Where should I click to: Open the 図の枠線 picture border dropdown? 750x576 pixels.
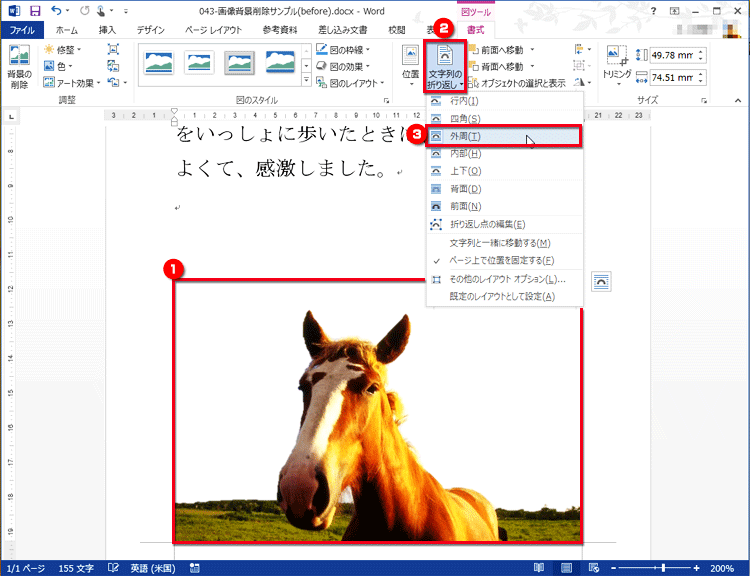343,50
